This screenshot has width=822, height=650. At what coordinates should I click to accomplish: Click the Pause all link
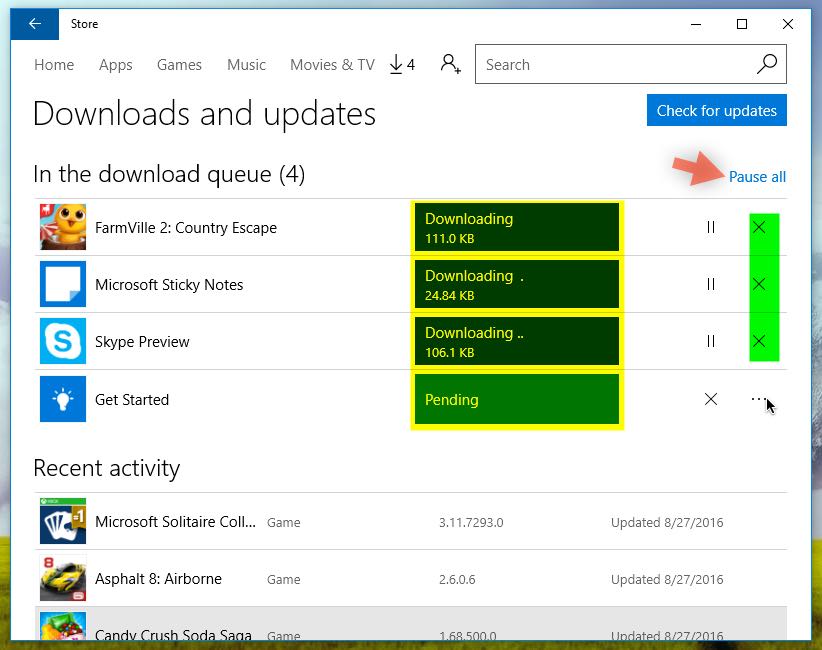(757, 177)
